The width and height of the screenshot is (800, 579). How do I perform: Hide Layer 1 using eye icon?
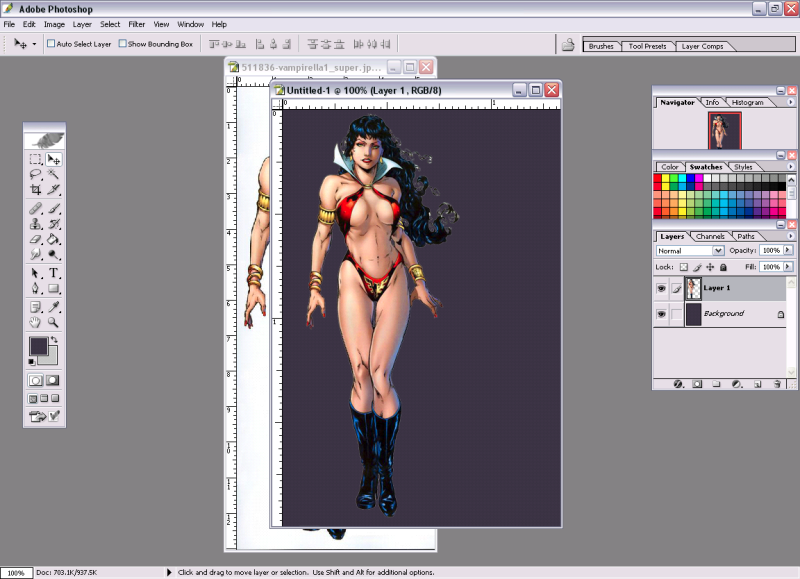tap(661, 288)
